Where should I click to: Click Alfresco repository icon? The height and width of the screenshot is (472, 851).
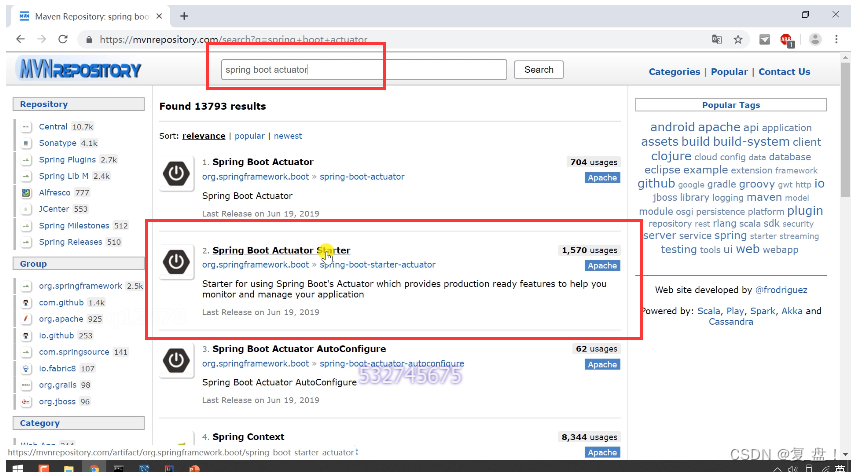pyautogui.click(x=26, y=193)
